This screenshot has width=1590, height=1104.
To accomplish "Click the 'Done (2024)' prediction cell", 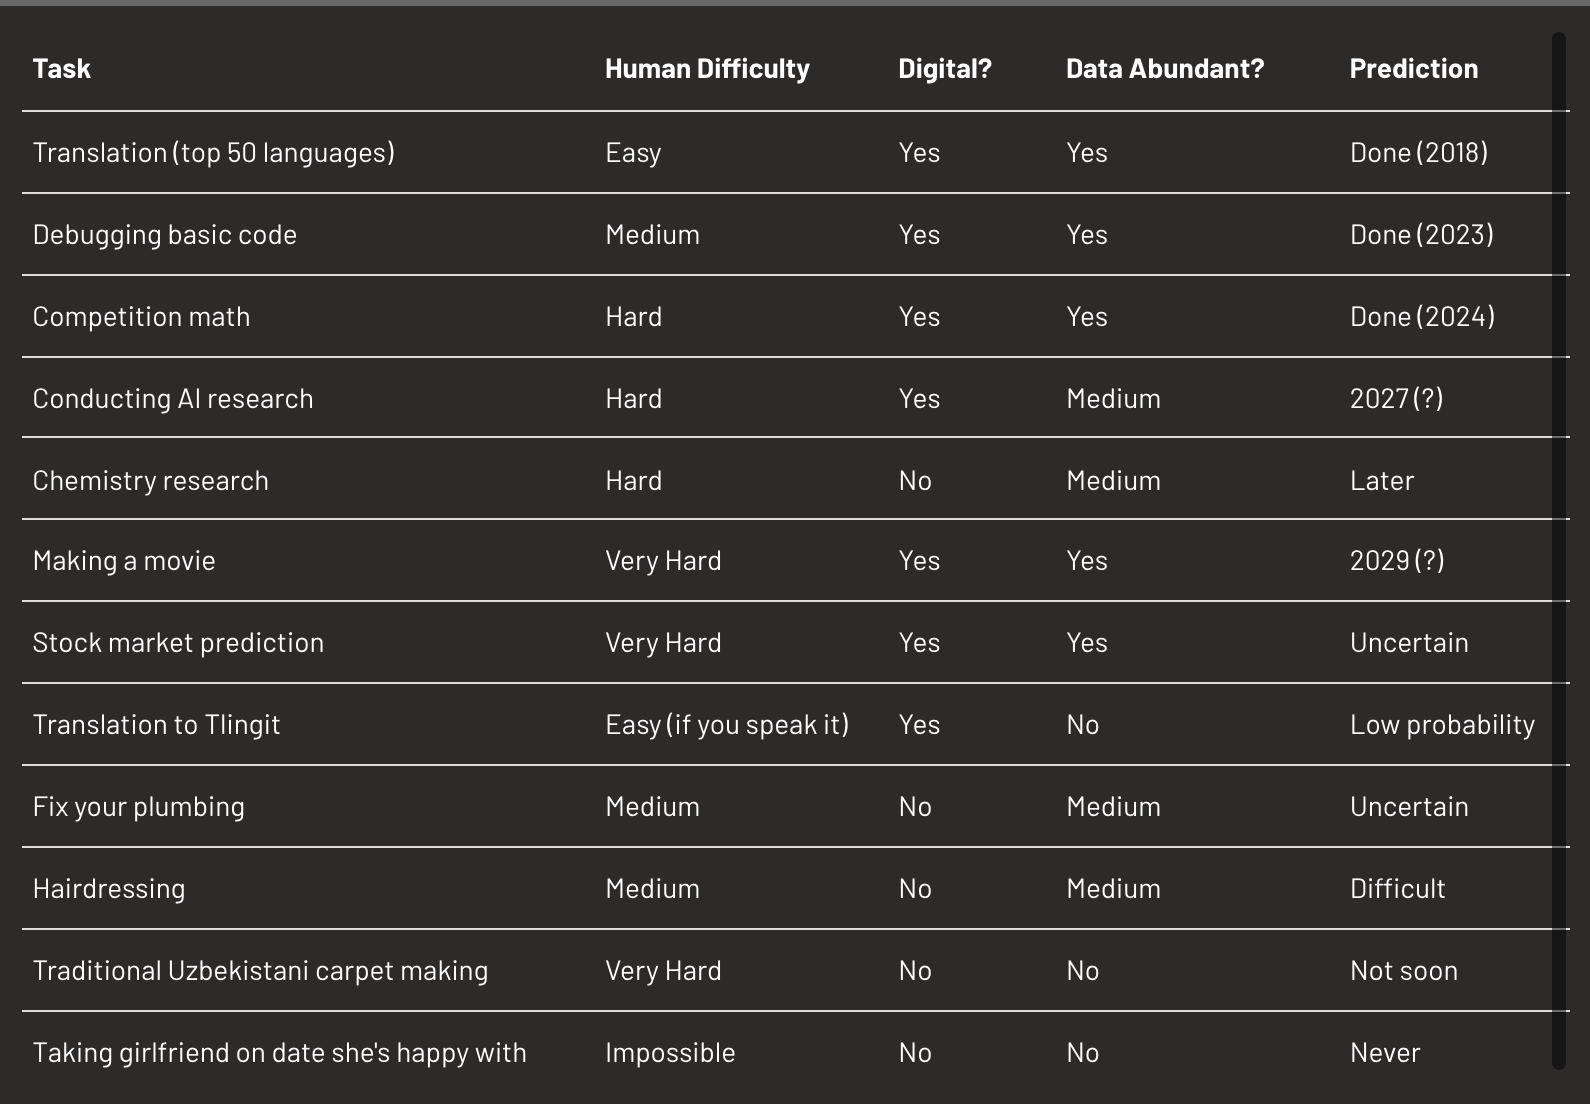I will pyautogui.click(x=1422, y=317).
